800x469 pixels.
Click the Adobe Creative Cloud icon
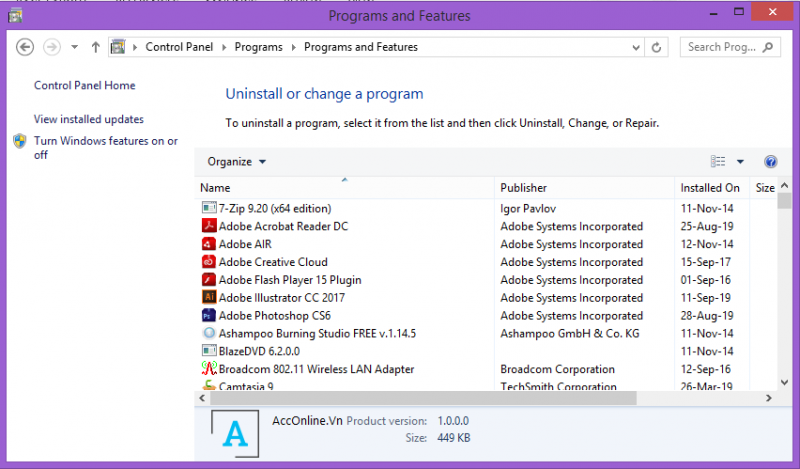(209, 261)
